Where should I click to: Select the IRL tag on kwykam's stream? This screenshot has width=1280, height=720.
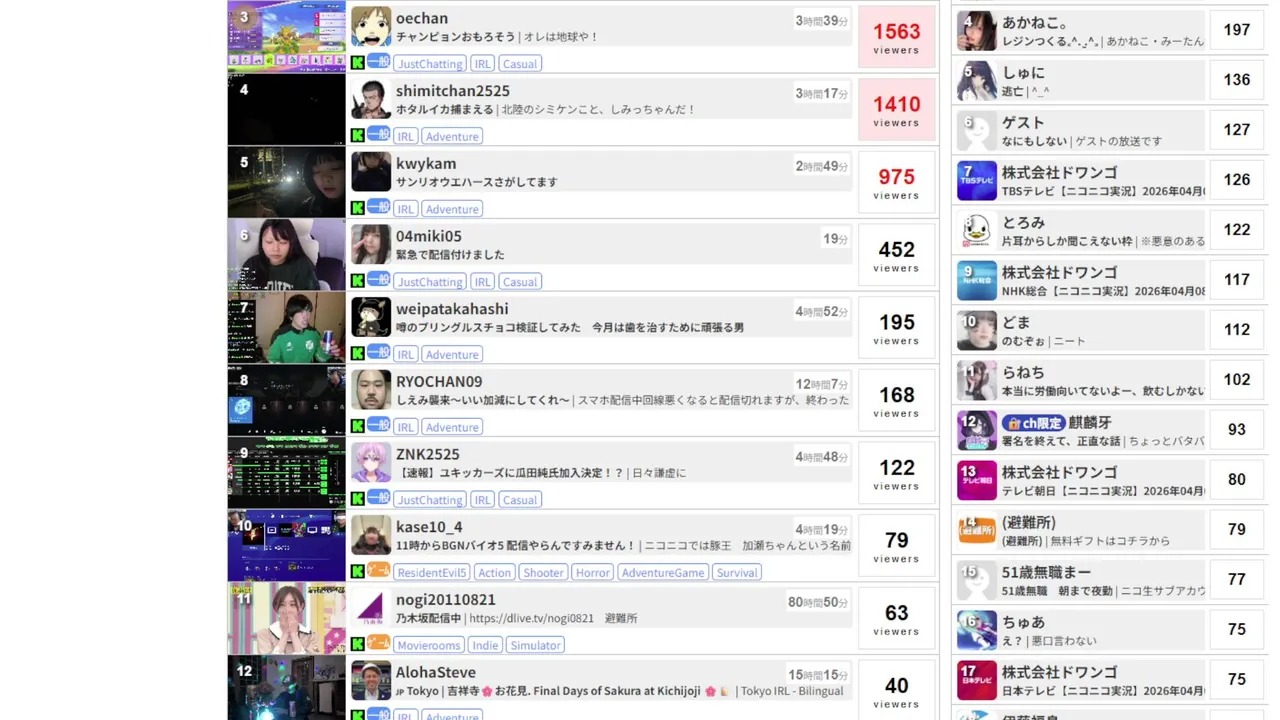coord(405,209)
